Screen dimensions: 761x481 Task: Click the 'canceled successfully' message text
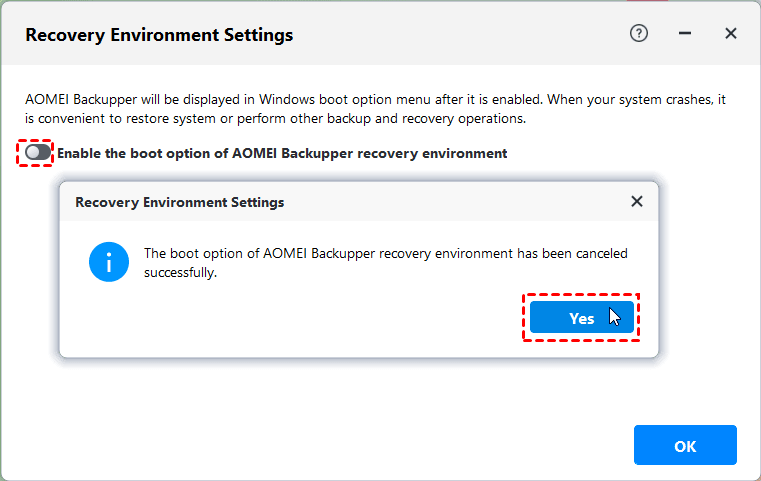pyautogui.click(x=385, y=254)
